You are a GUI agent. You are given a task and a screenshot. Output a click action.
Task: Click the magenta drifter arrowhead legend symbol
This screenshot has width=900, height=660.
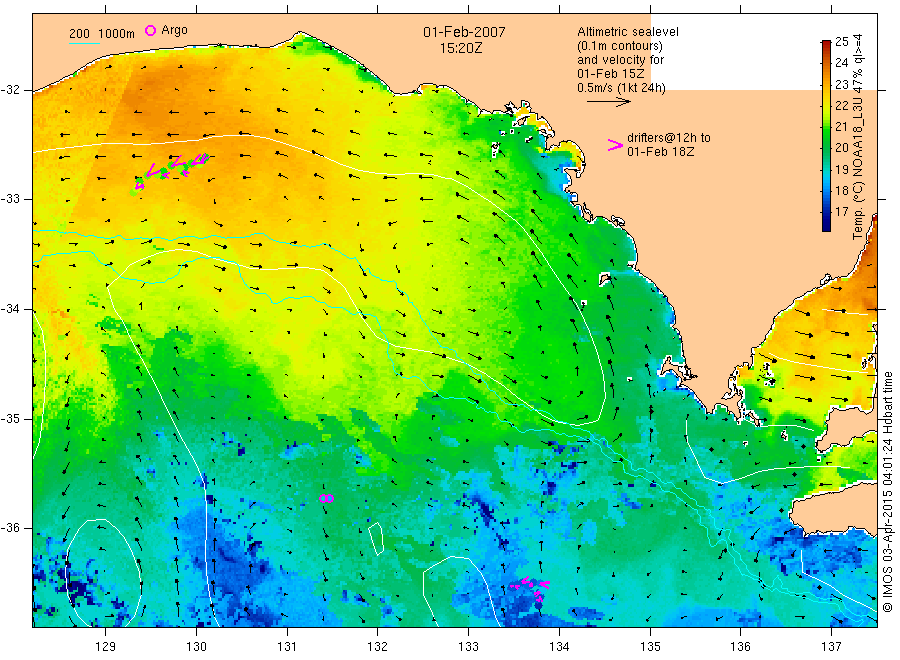pyautogui.click(x=615, y=145)
